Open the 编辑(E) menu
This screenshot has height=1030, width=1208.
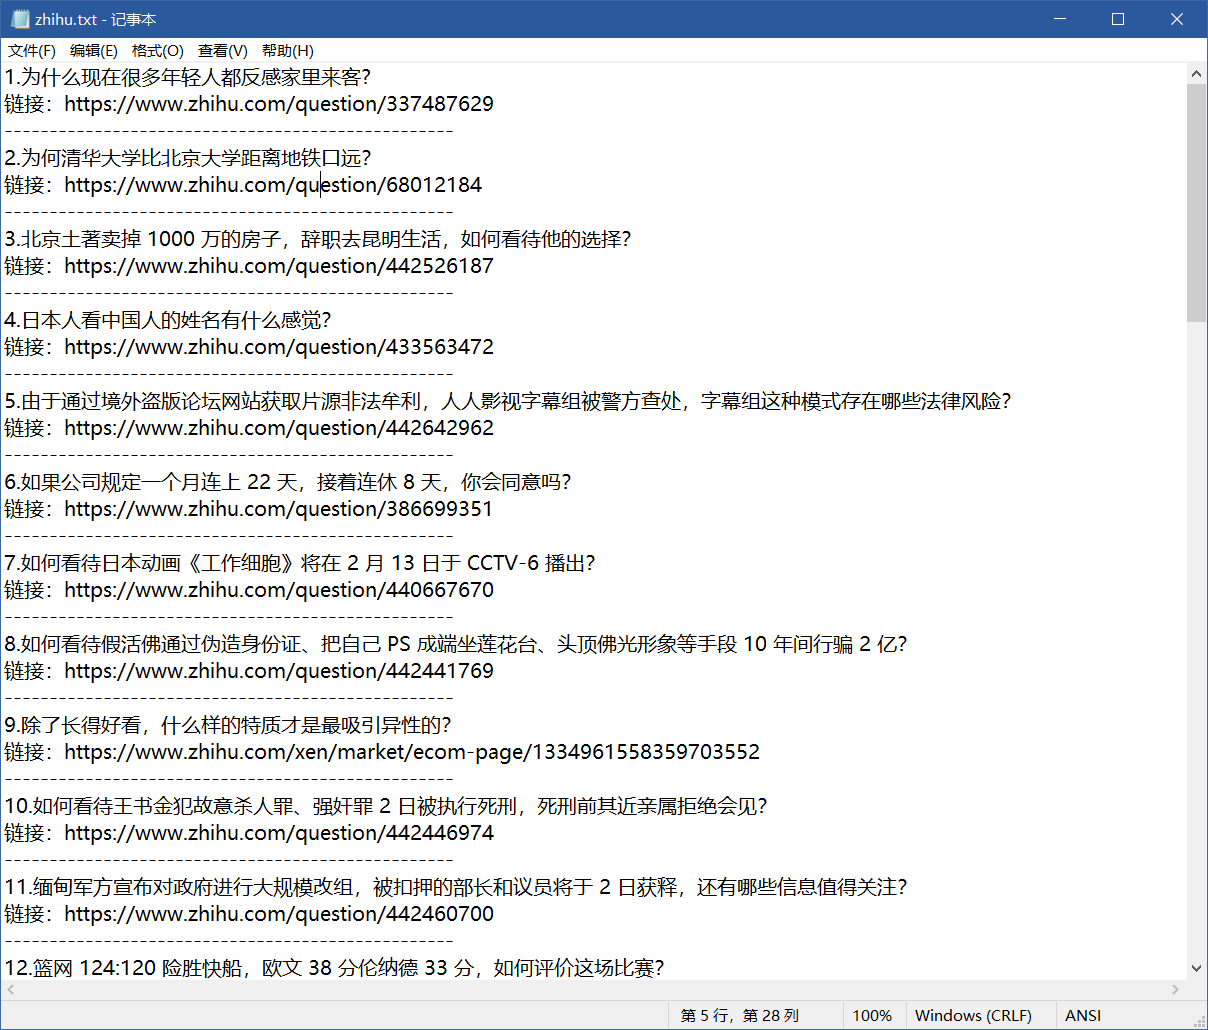(x=94, y=51)
